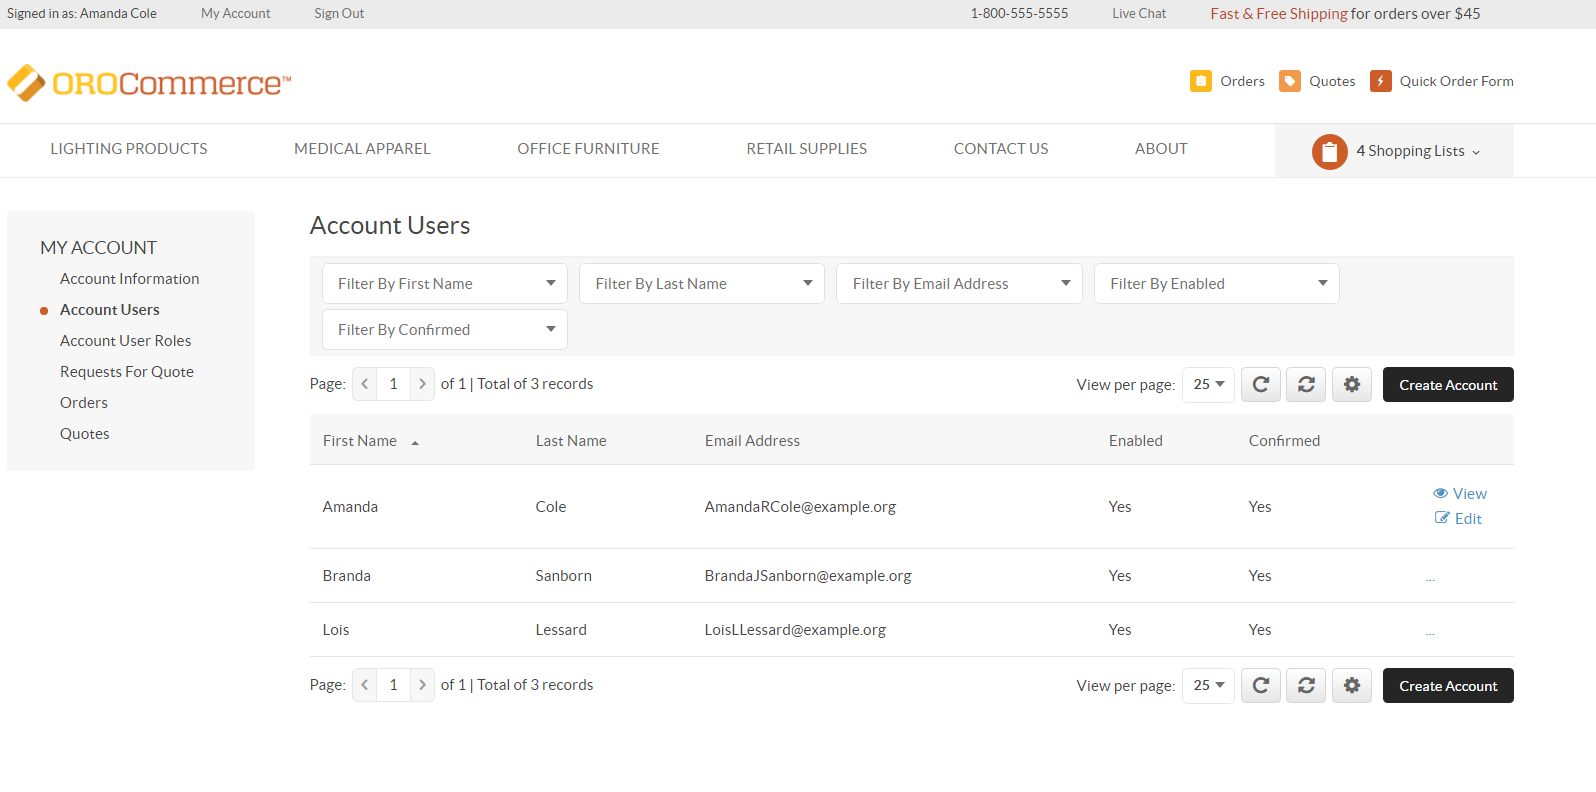Viewport: 1596px width, 792px height.
Task: Click the Quick Order Form lightning icon
Action: [1381, 81]
